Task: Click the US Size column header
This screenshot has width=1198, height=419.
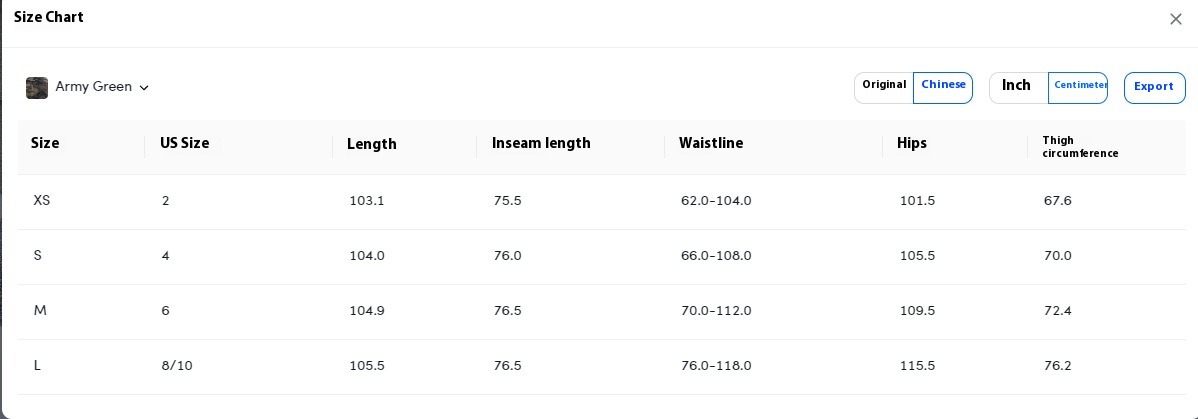Action: 184,142
